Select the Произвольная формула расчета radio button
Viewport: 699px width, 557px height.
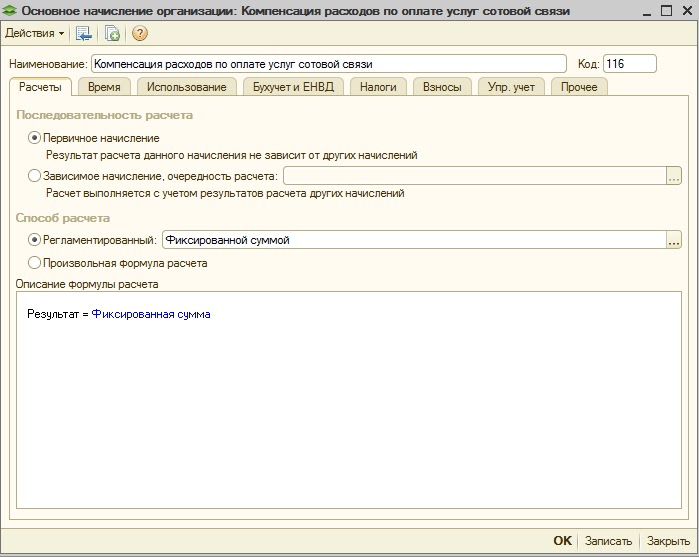34,263
